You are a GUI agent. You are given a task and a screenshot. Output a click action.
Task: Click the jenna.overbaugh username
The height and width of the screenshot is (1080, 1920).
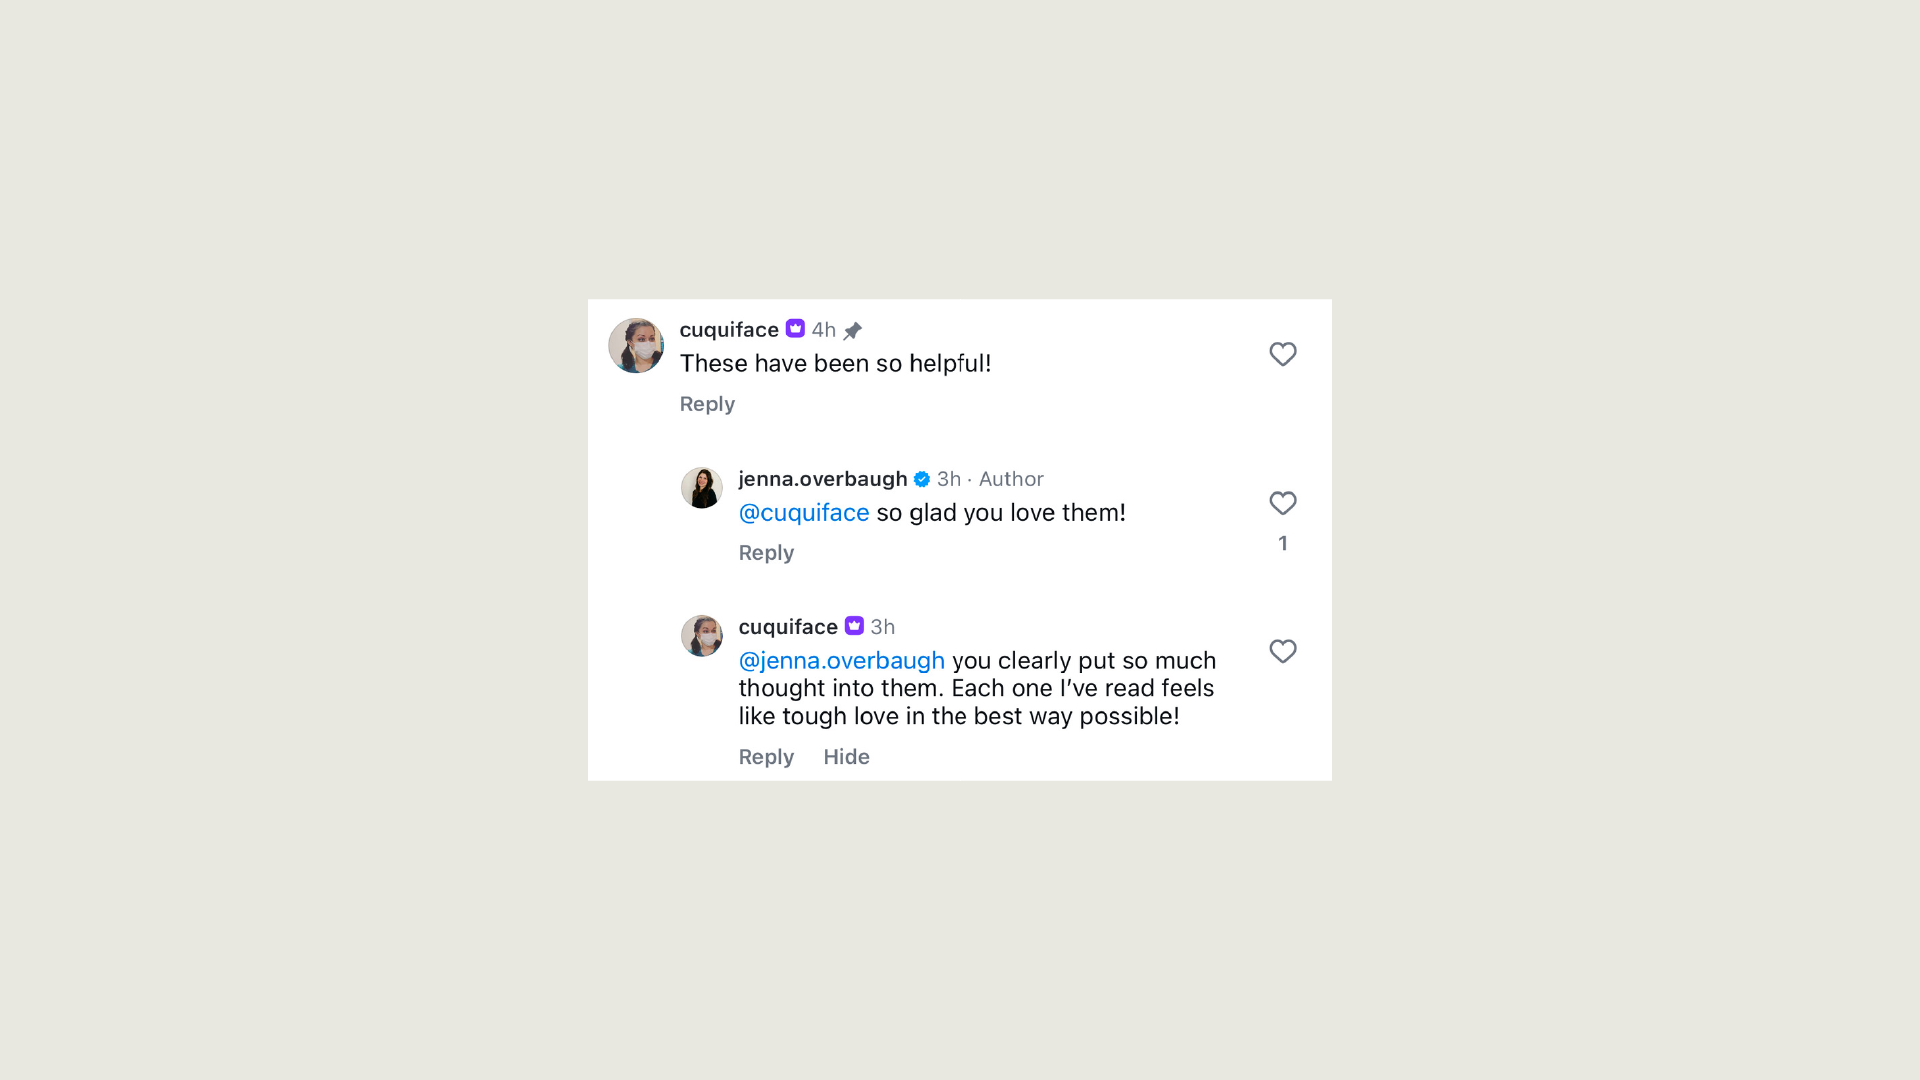pyautogui.click(x=822, y=479)
